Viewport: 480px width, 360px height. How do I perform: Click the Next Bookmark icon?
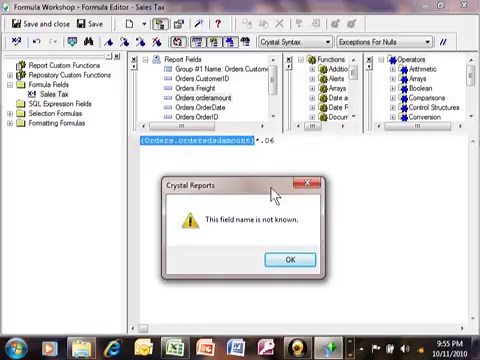click(124, 42)
